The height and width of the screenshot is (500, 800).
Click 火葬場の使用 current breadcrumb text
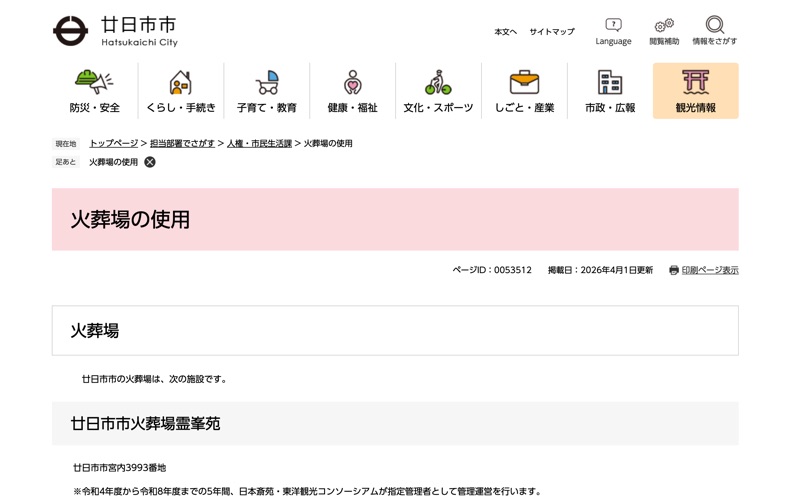point(328,143)
